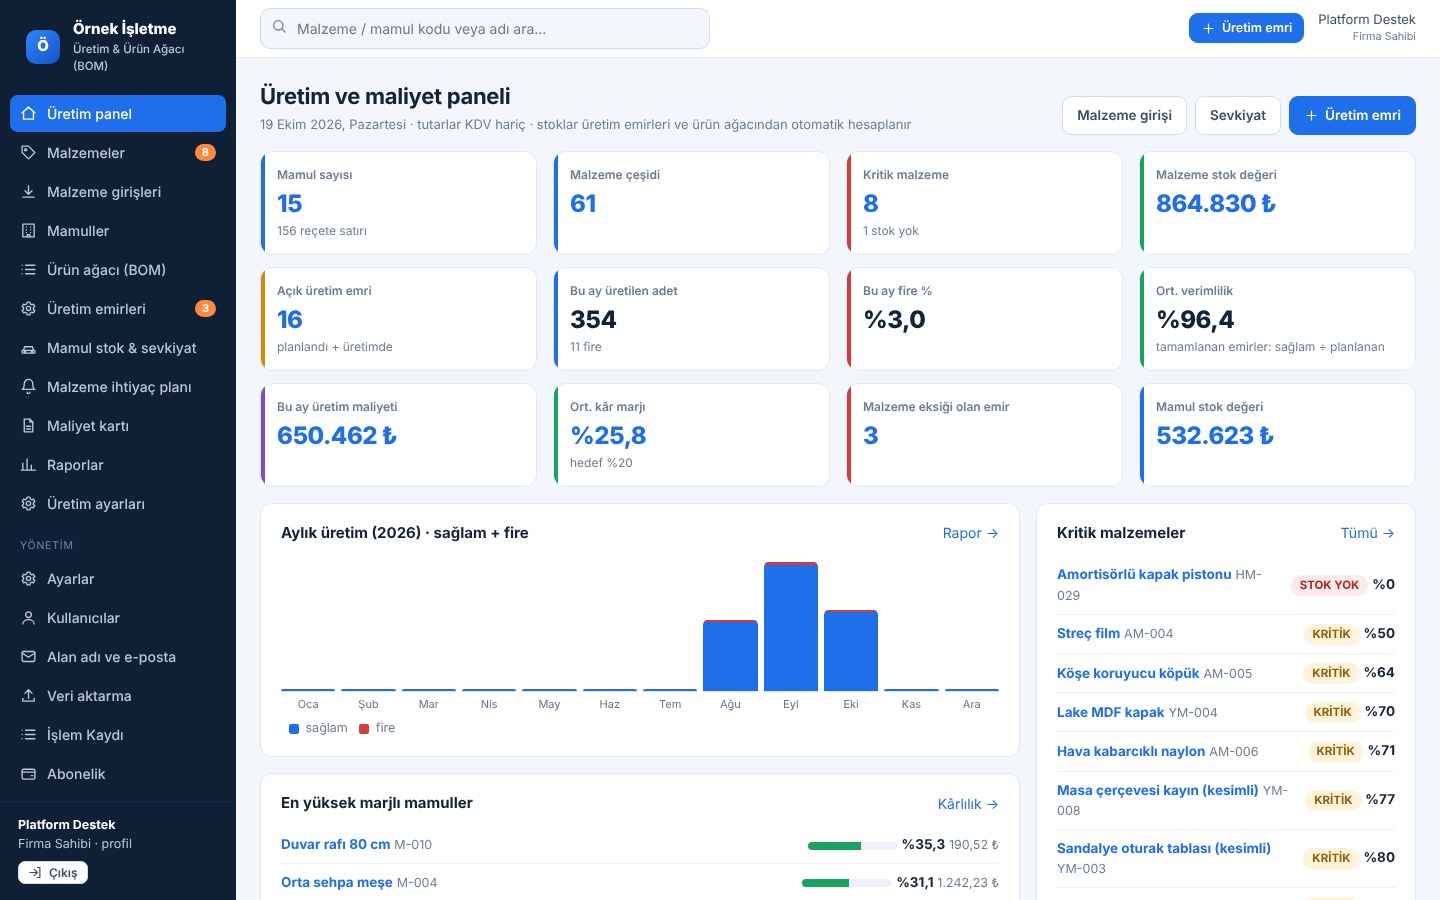
Task: Click the gear icon beside Üretim ayarları
Action: tap(29, 503)
